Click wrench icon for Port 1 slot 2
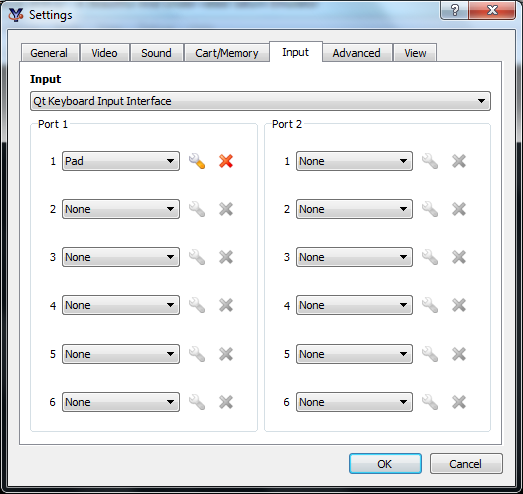The image size is (523, 494). [x=197, y=209]
